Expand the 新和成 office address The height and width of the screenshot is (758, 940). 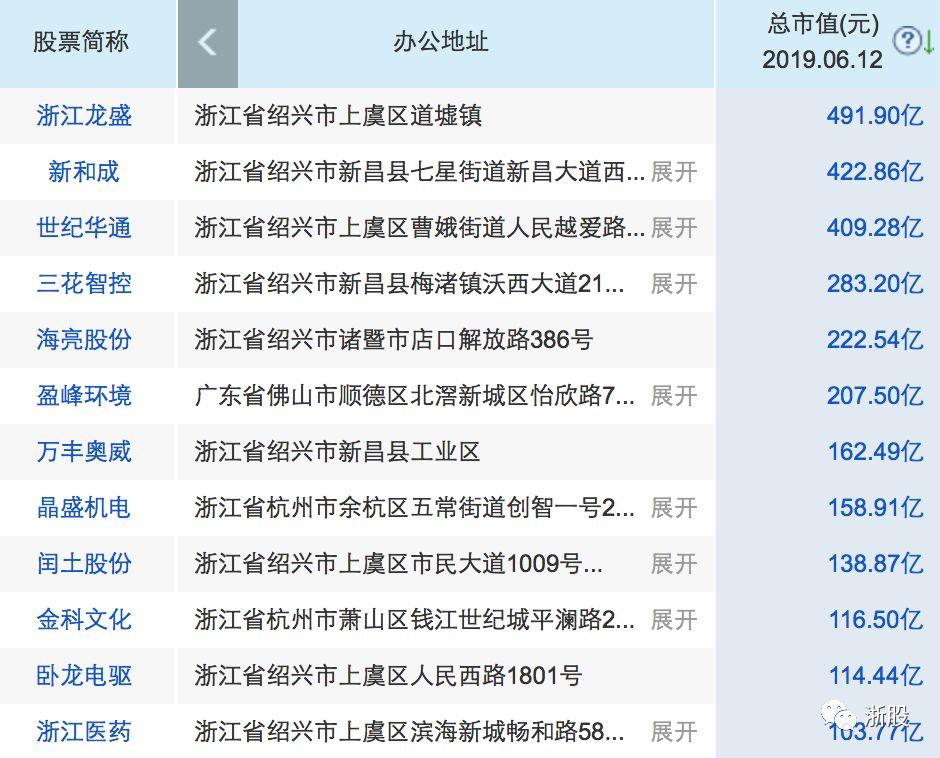(x=674, y=172)
